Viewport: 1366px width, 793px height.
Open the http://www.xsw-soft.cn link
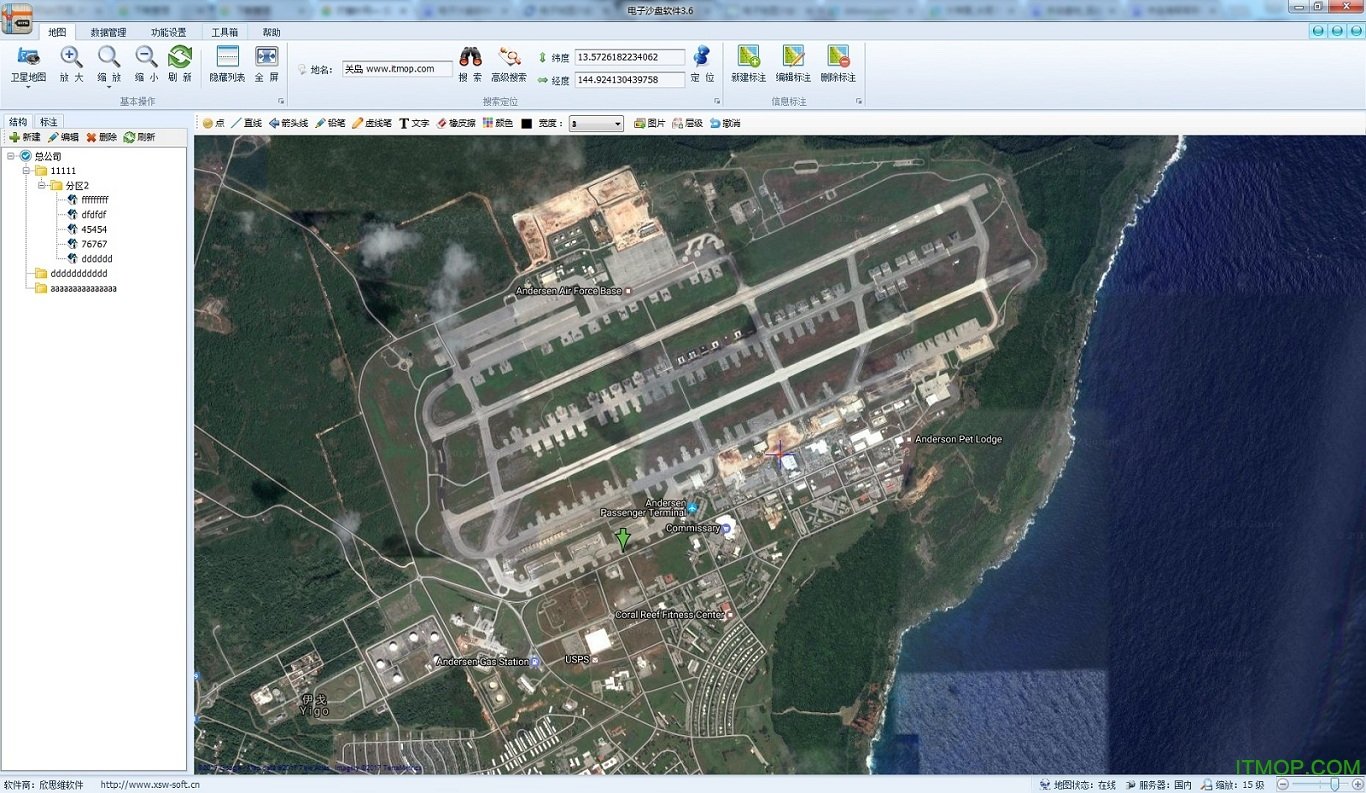pos(150,785)
